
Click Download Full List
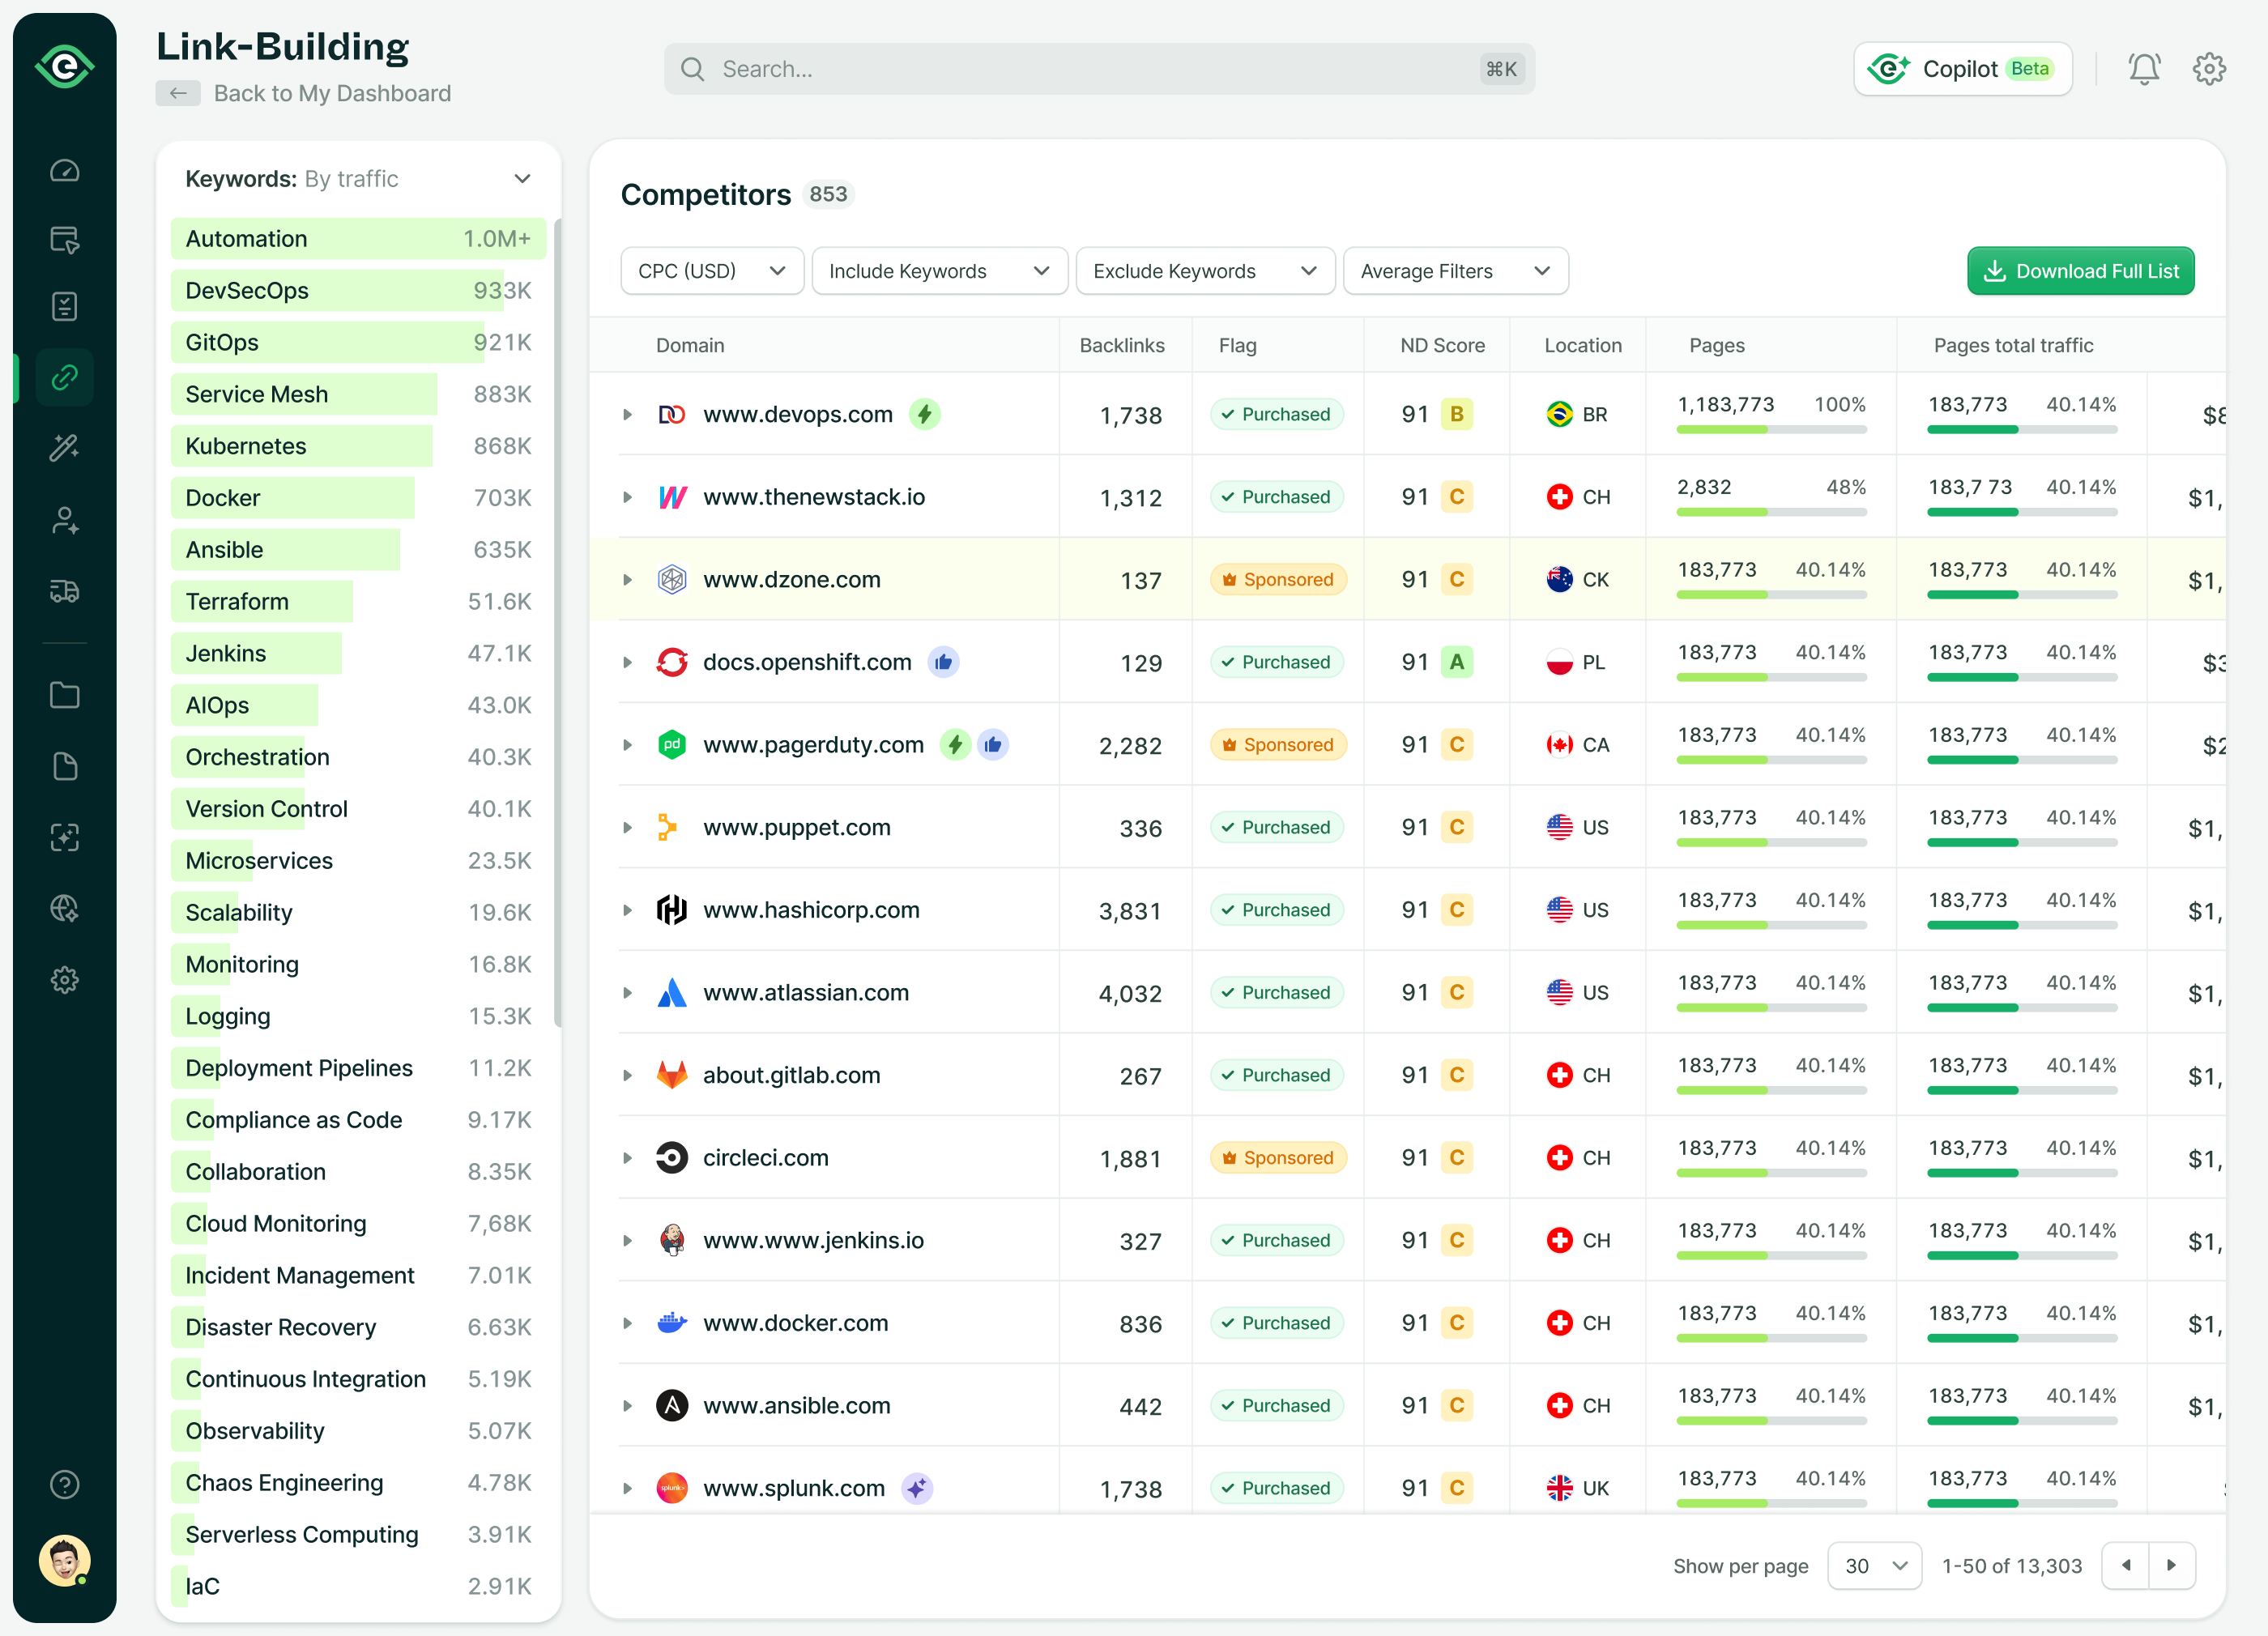click(2080, 270)
